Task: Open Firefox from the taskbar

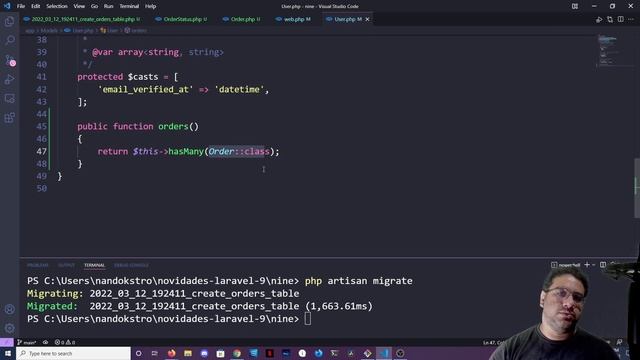Action: [171, 353]
